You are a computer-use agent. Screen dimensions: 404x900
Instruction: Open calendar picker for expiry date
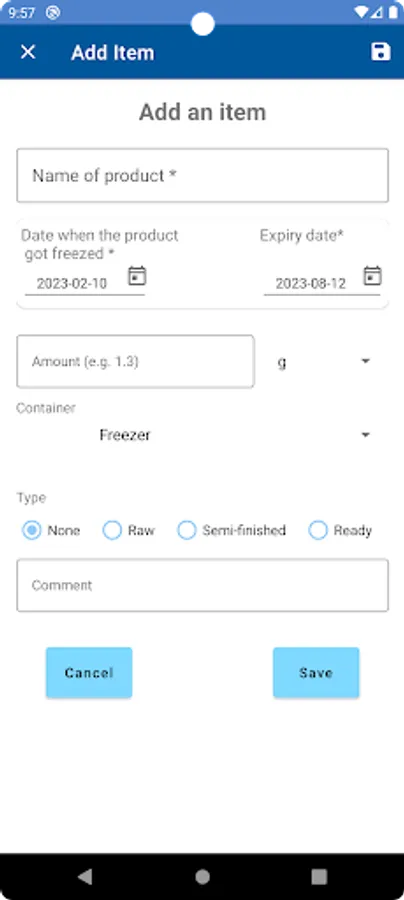pos(372,276)
